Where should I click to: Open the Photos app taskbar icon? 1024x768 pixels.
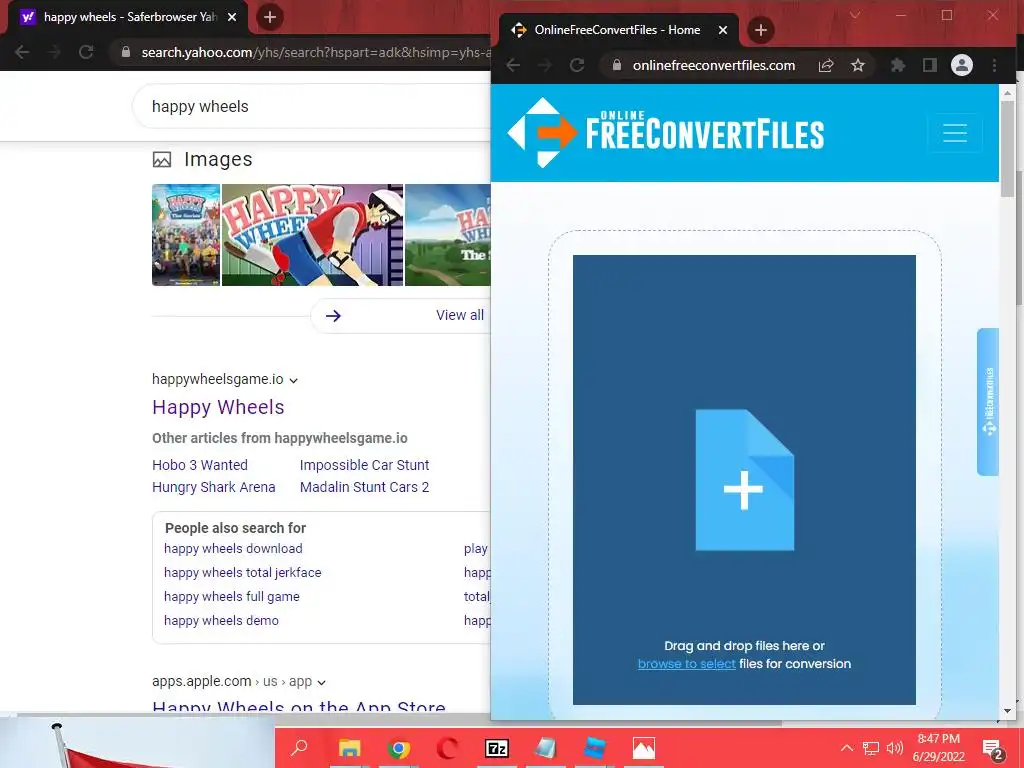point(643,748)
